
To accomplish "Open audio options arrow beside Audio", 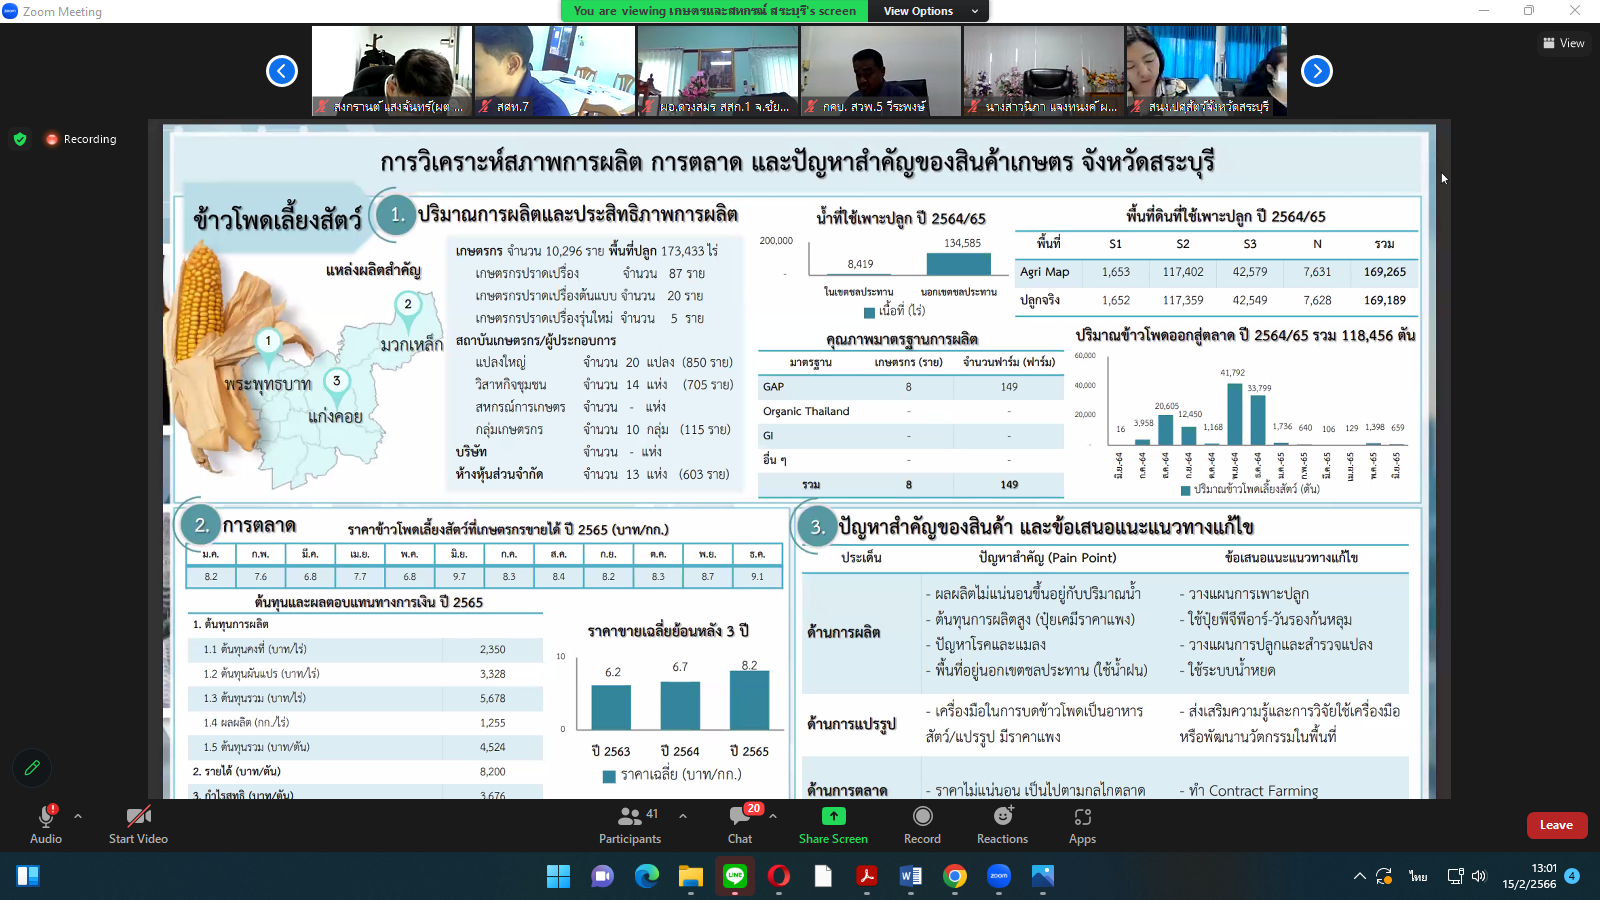I will (78, 816).
